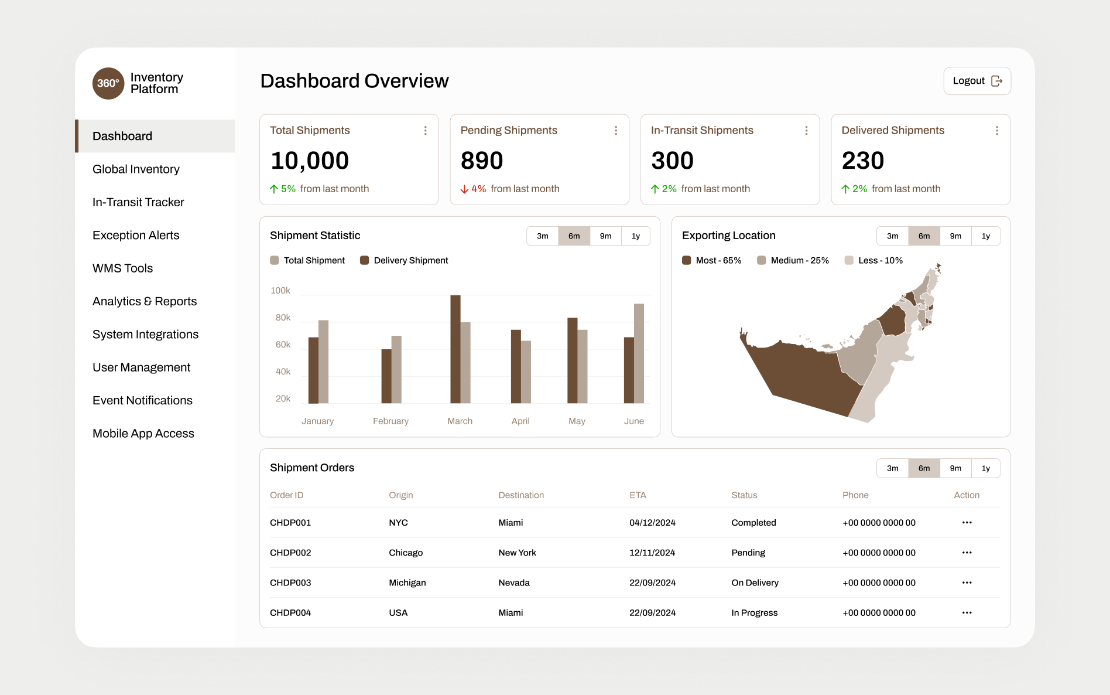The width and height of the screenshot is (1110, 695).
Task: Open the In-Transit Shipments card options menu
Action: point(806,130)
